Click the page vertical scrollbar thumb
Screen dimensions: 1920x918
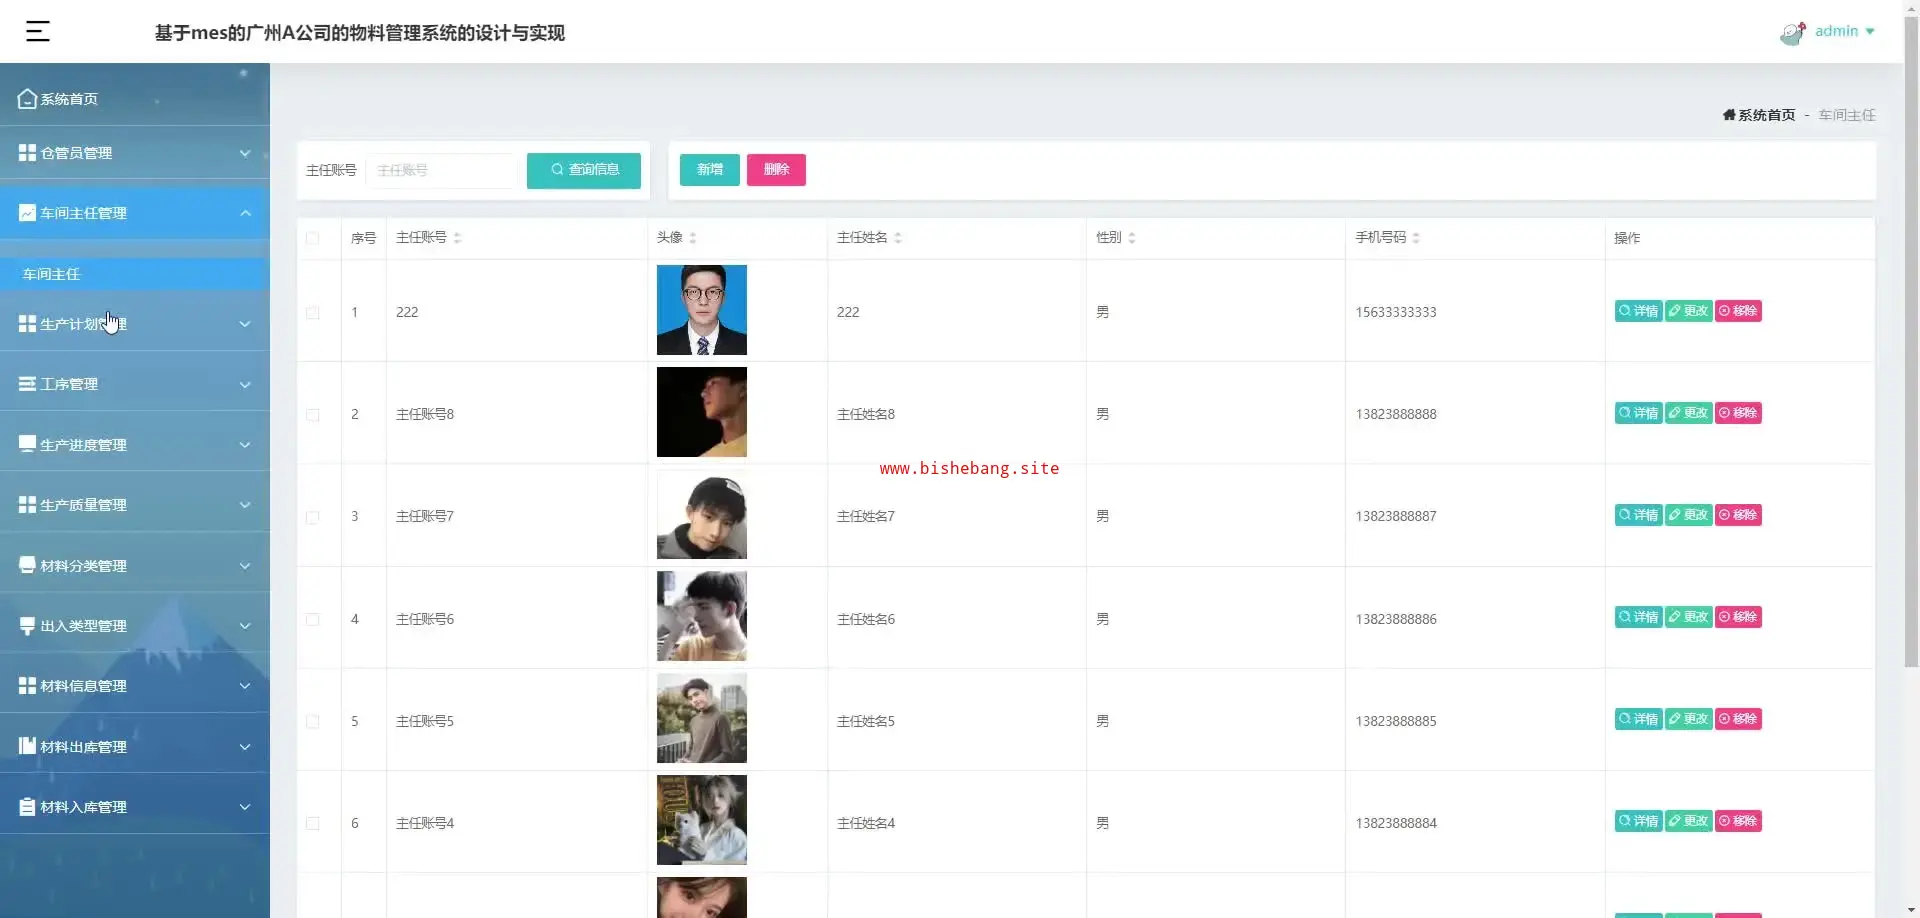pyautogui.click(x=1911, y=340)
